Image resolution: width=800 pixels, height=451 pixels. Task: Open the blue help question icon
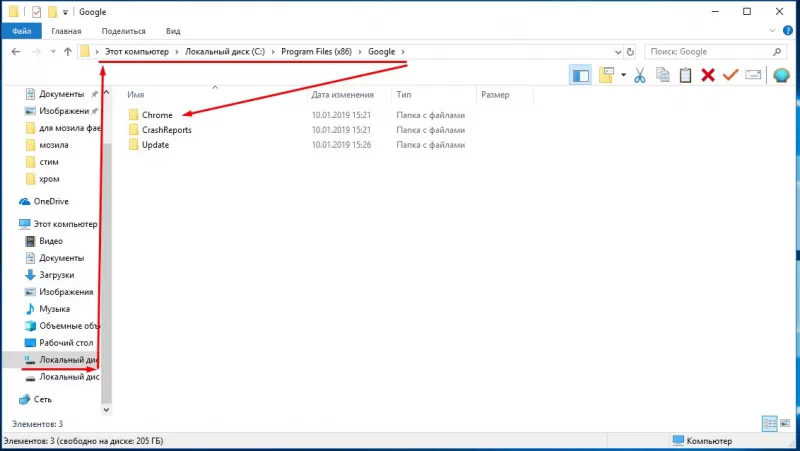click(788, 31)
